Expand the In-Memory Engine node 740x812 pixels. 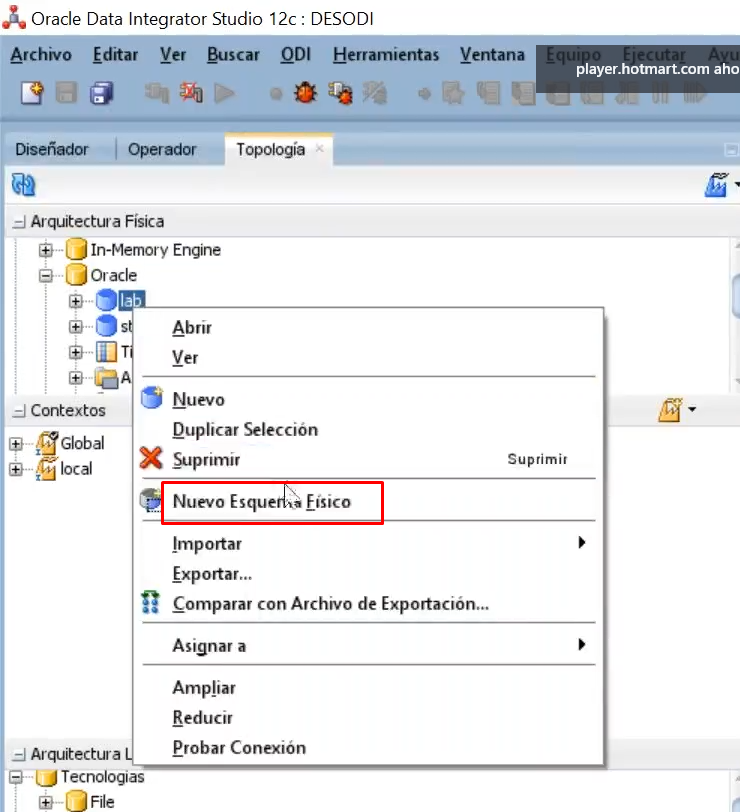[46, 250]
